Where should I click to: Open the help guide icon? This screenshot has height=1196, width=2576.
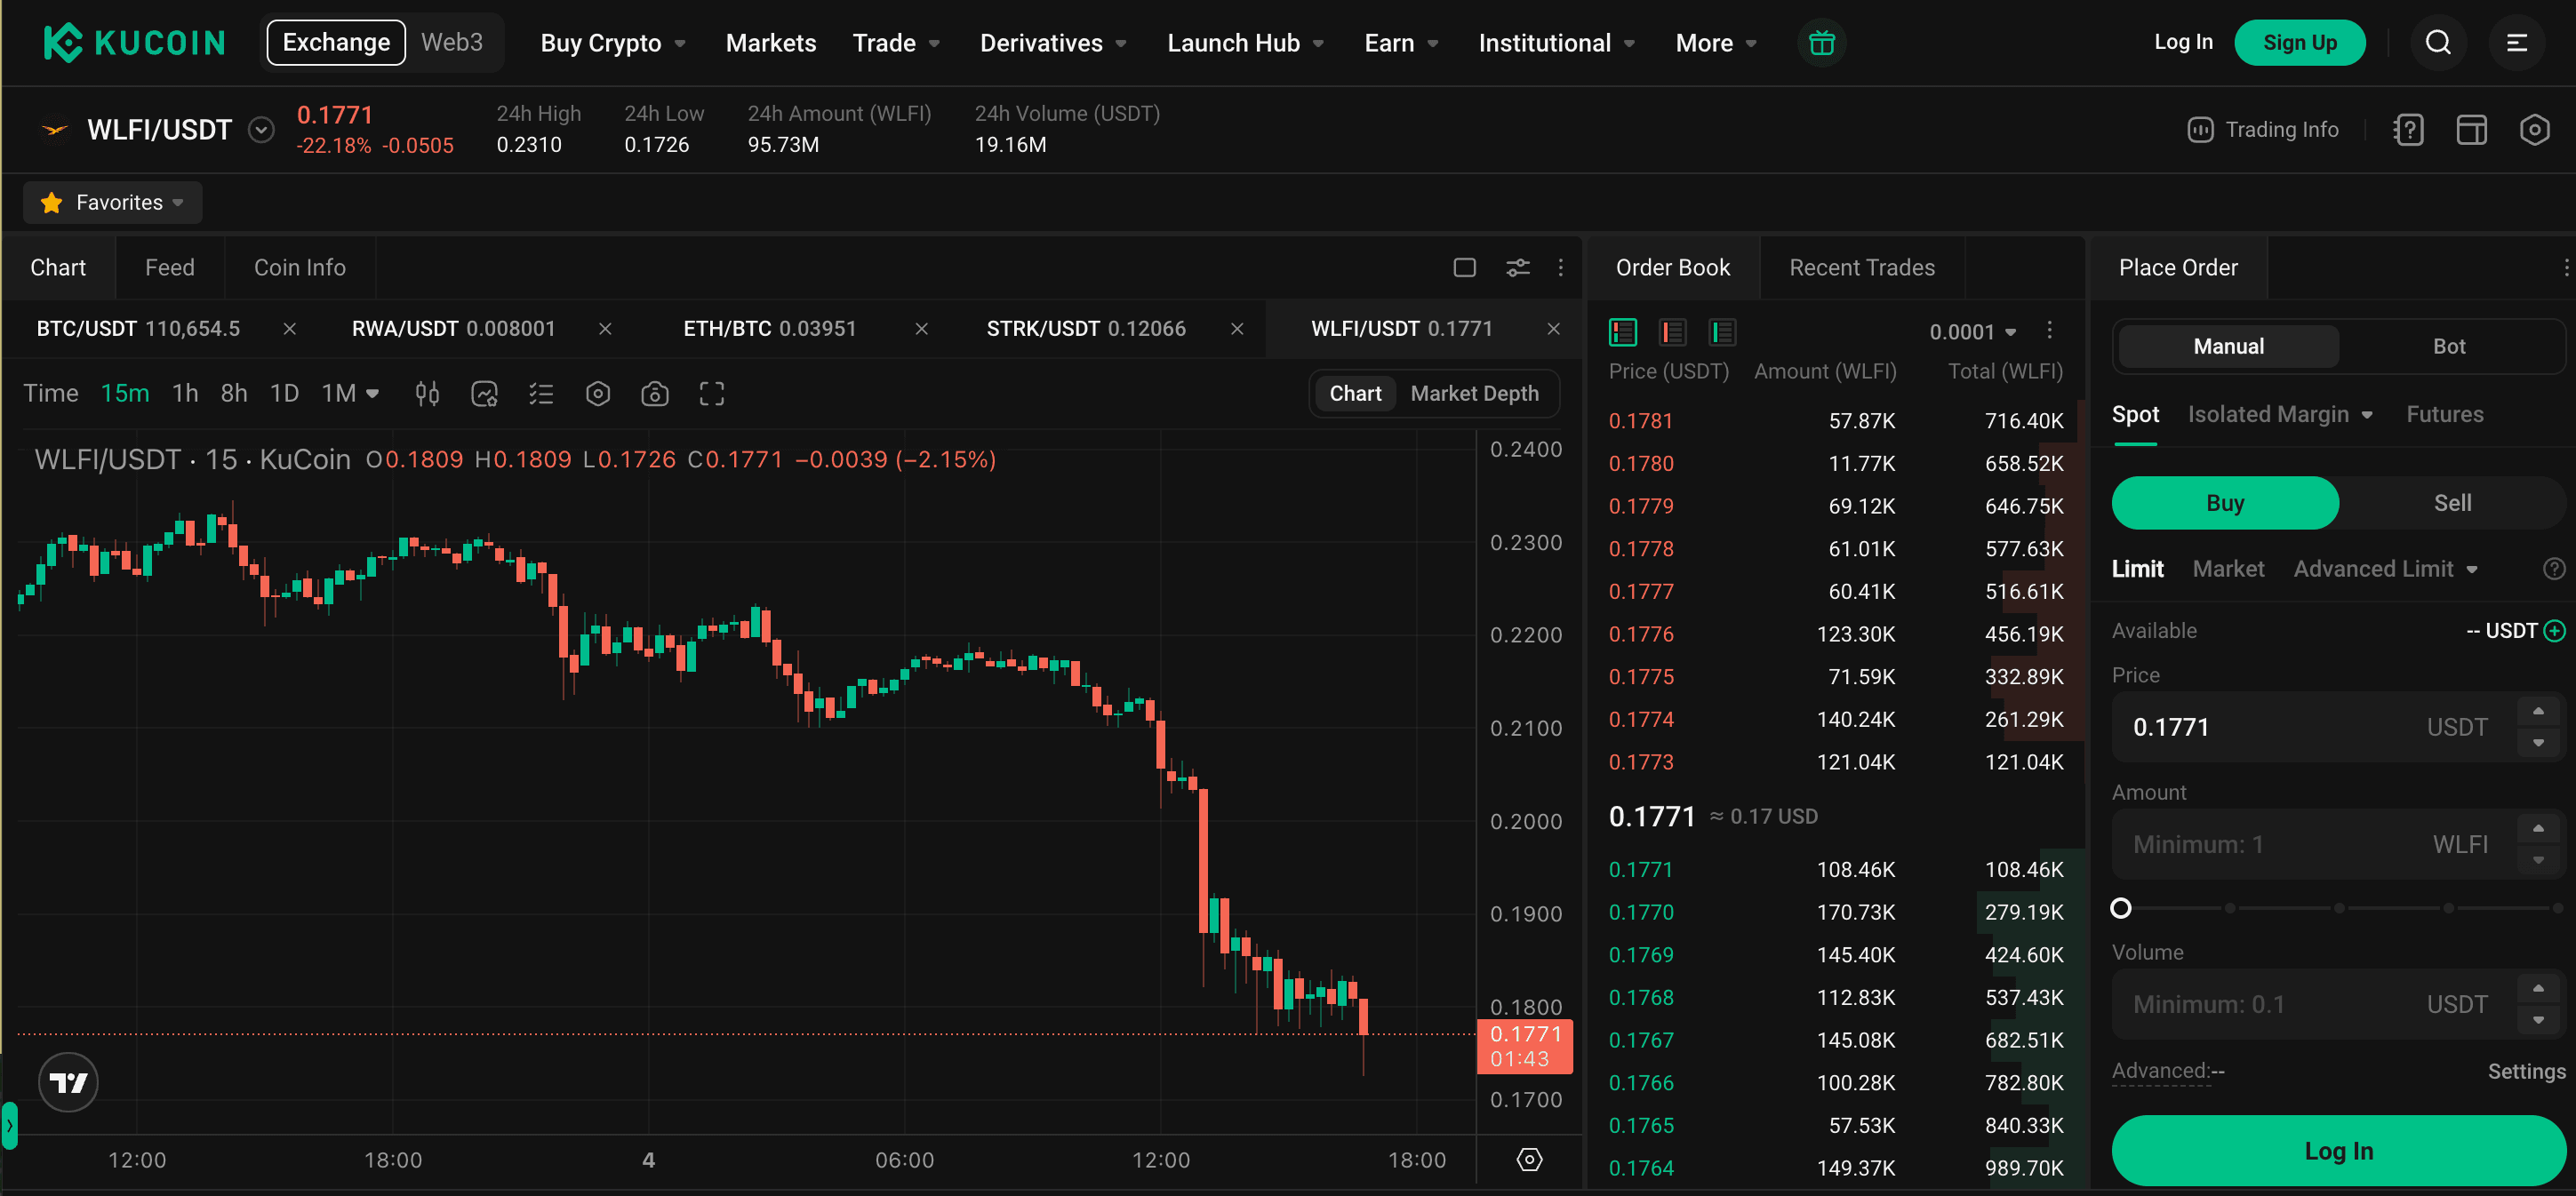[2408, 130]
